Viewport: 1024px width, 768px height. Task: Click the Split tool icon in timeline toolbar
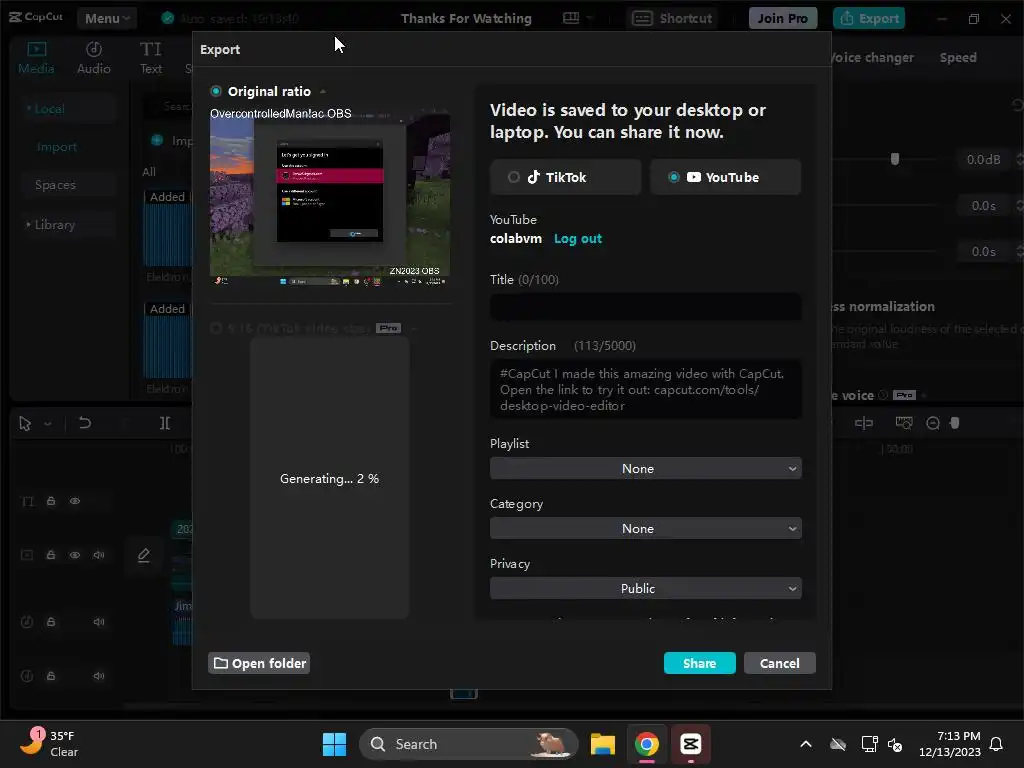click(165, 423)
